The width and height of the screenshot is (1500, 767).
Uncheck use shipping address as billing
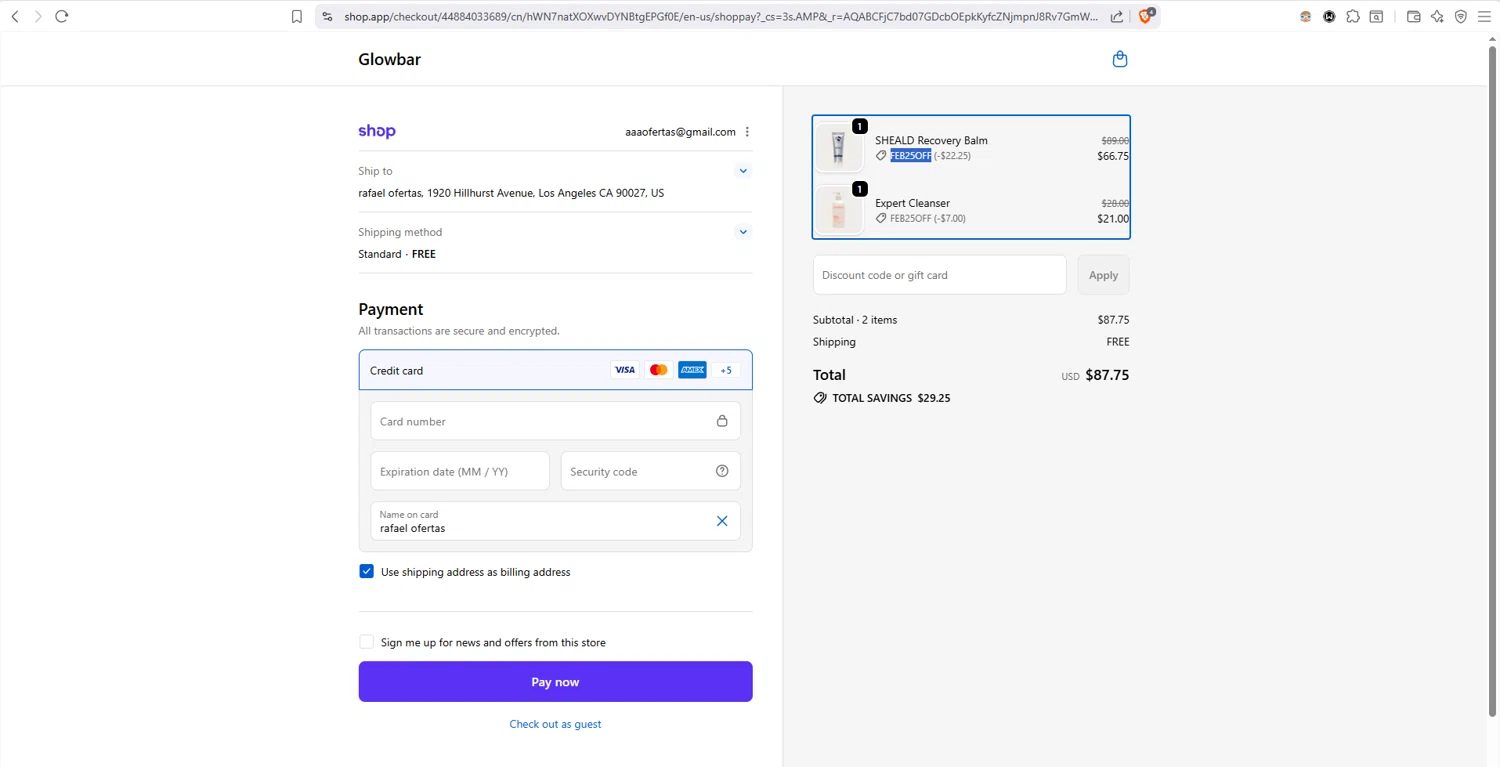click(x=366, y=571)
